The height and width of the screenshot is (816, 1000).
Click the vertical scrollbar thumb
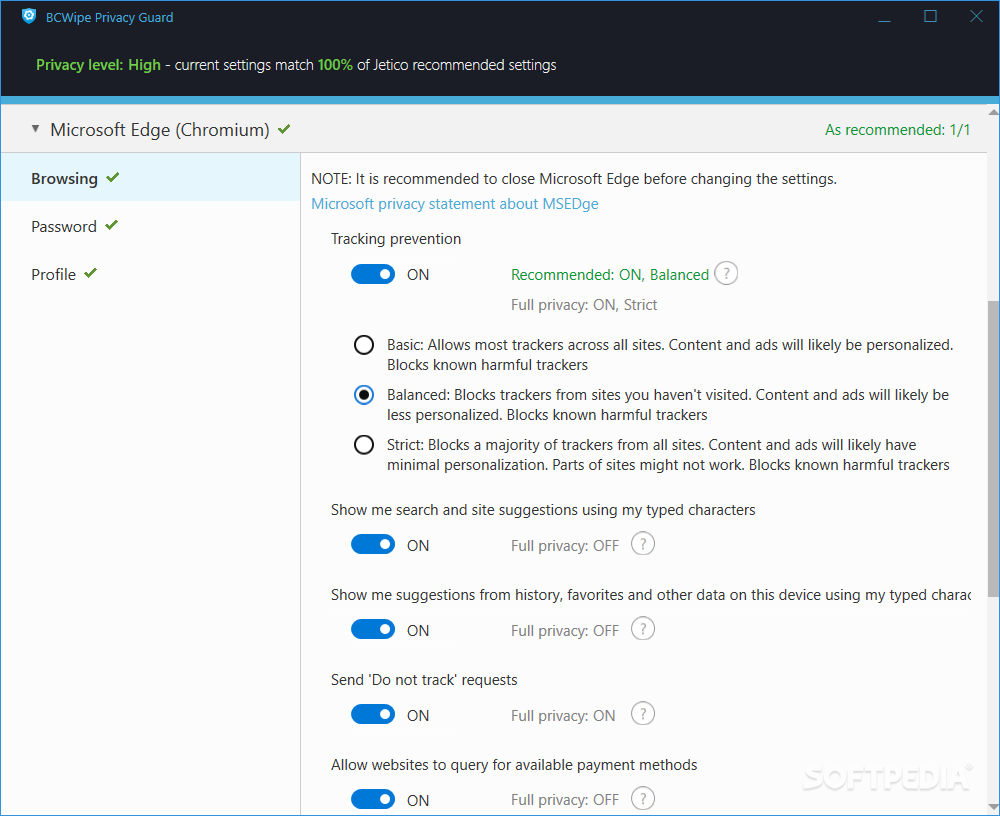tap(993, 447)
